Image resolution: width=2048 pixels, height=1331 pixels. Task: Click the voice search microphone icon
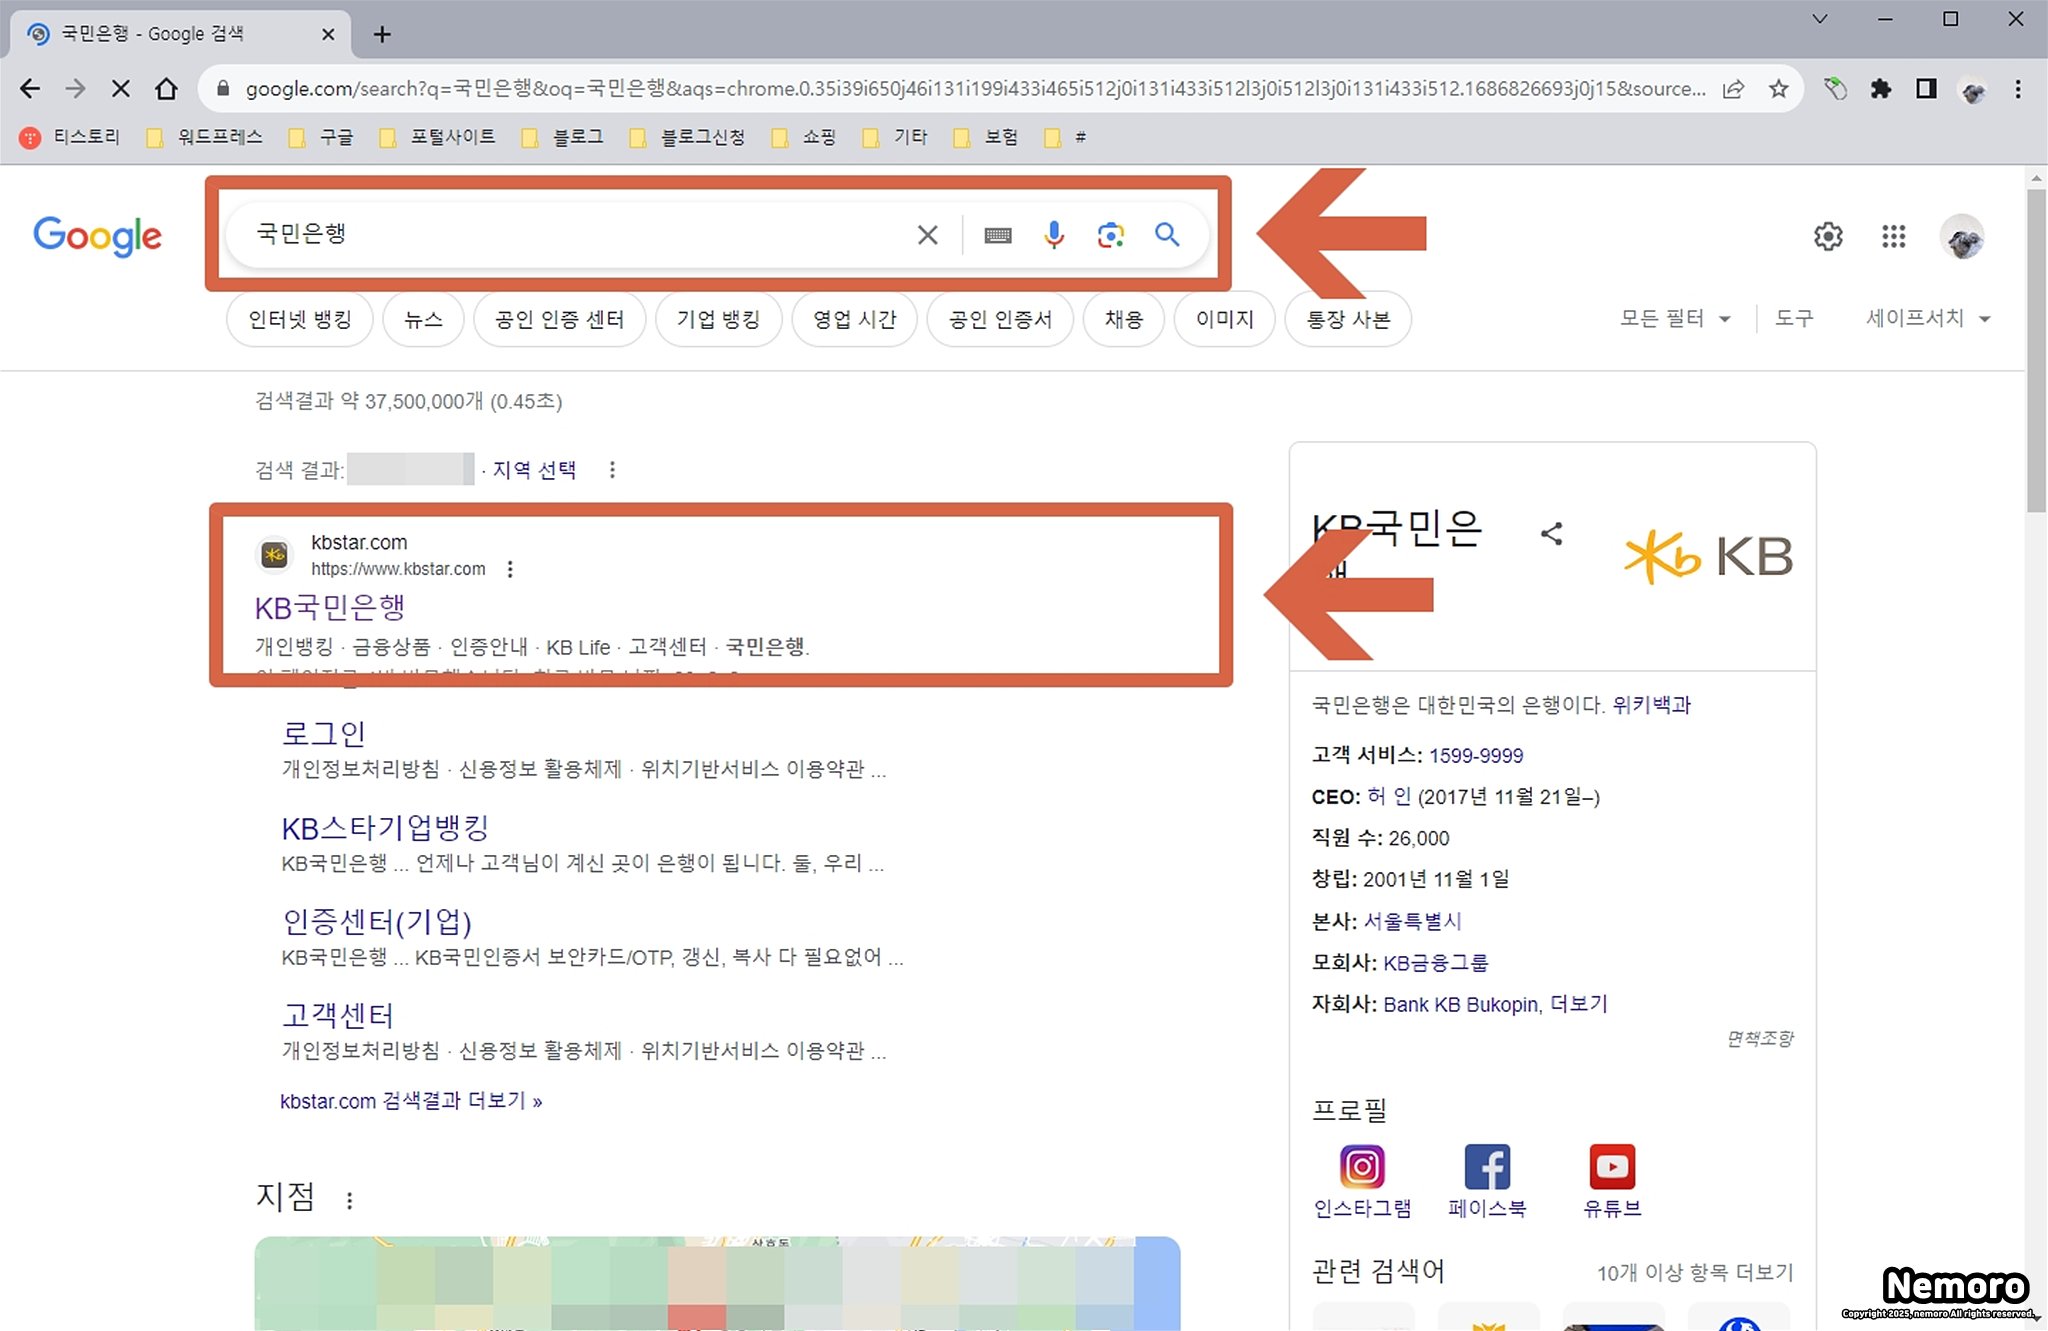[x=1053, y=235]
